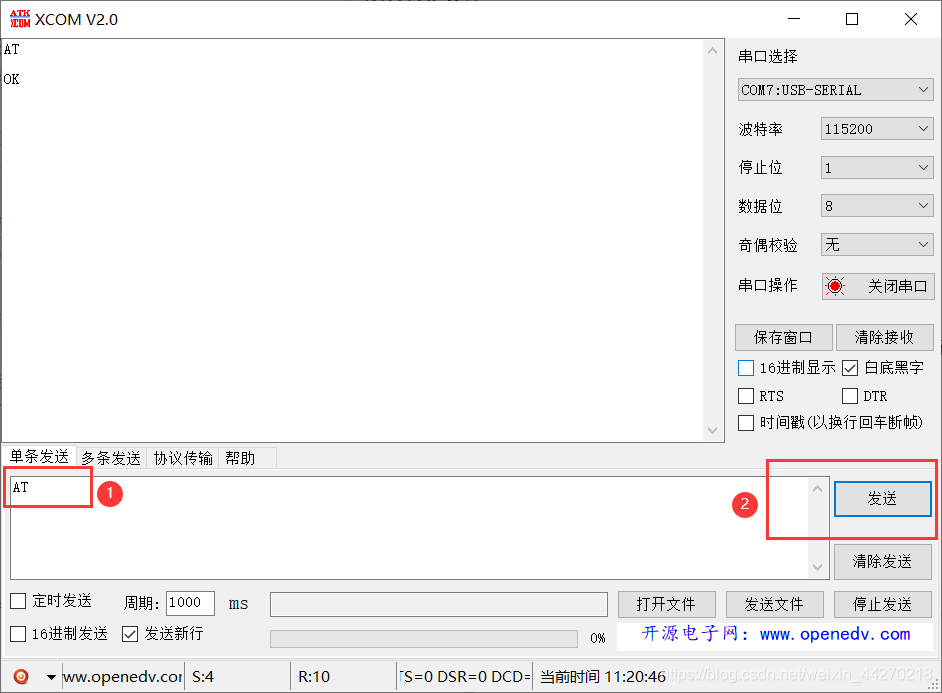Image resolution: width=942 pixels, height=693 pixels.
Task: Open the parity 无 dropdown
Action: 877,244
